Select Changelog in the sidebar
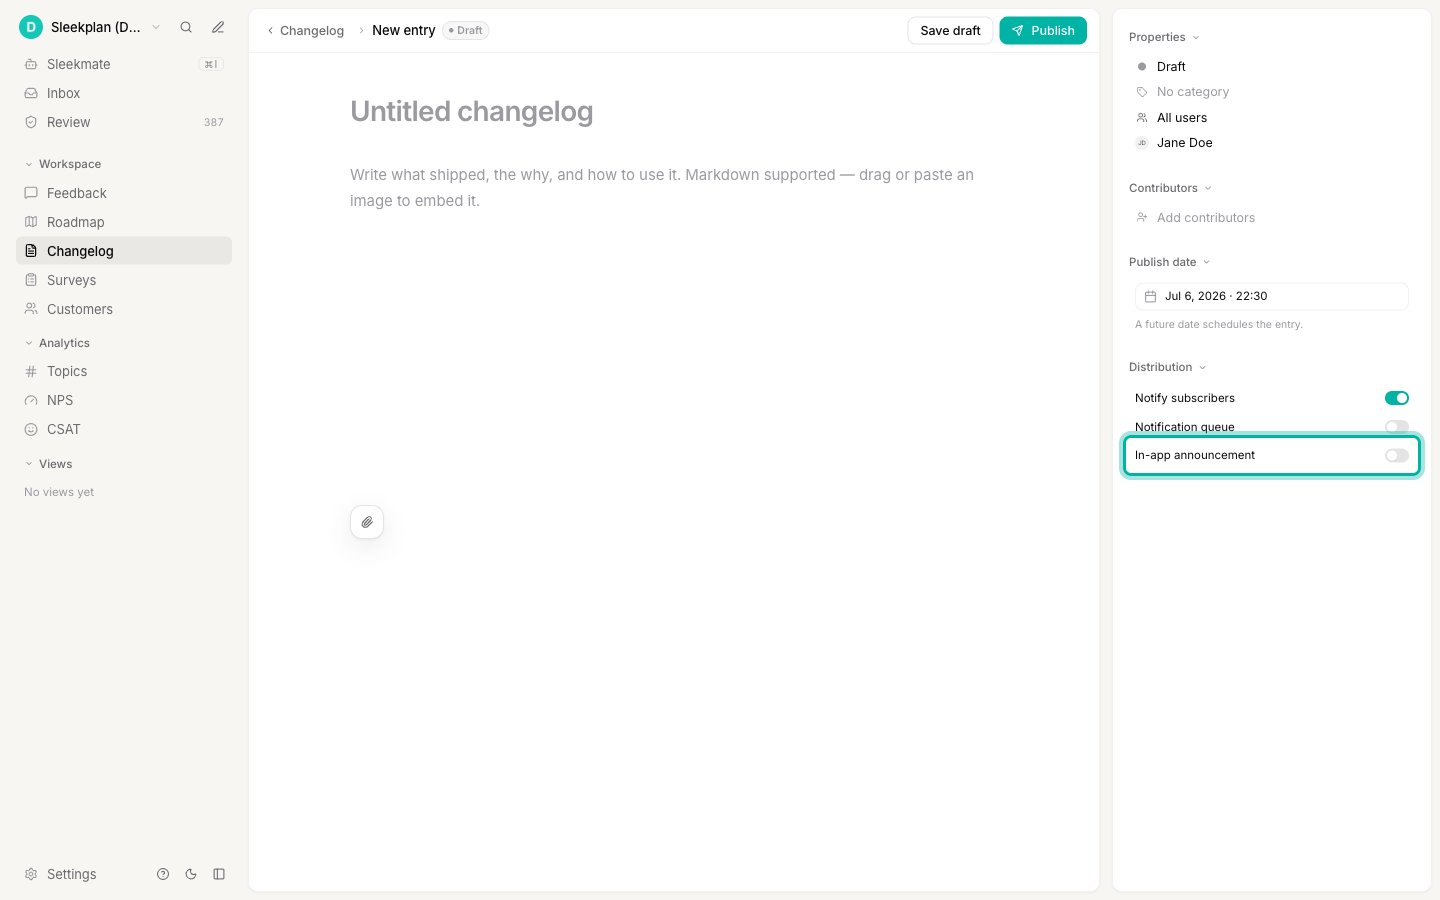The width and height of the screenshot is (1440, 900). [x=124, y=251]
